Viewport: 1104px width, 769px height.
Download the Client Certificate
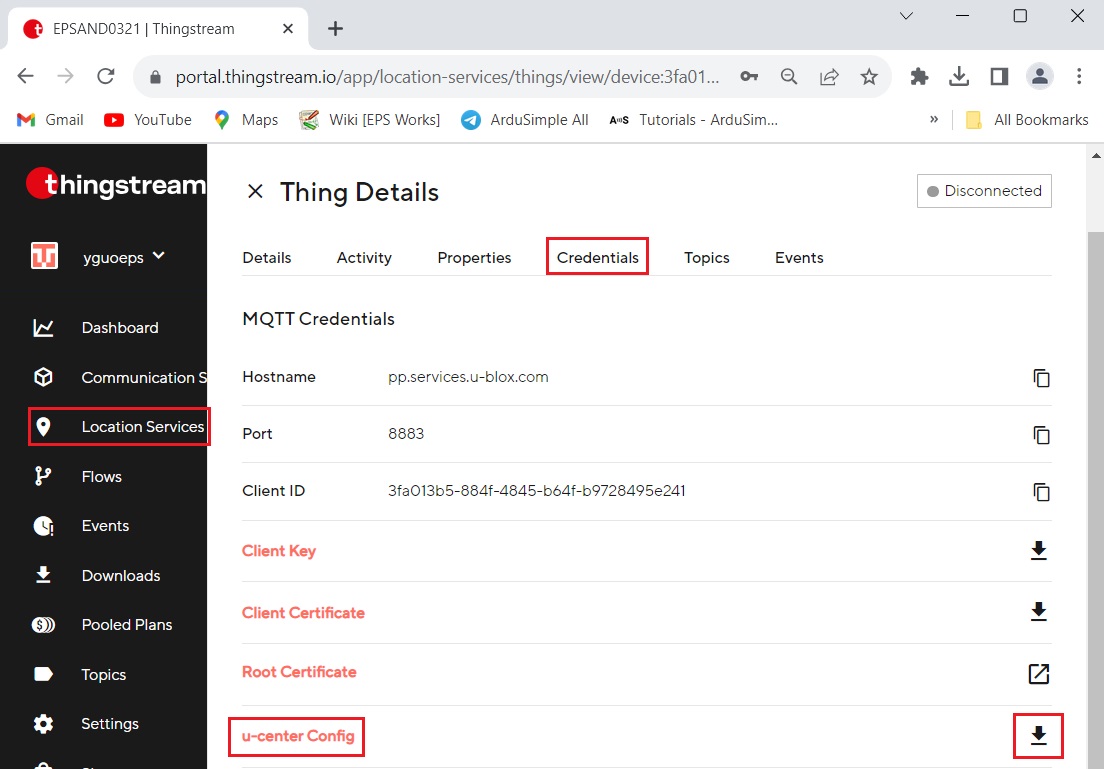click(x=1039, y=612)
